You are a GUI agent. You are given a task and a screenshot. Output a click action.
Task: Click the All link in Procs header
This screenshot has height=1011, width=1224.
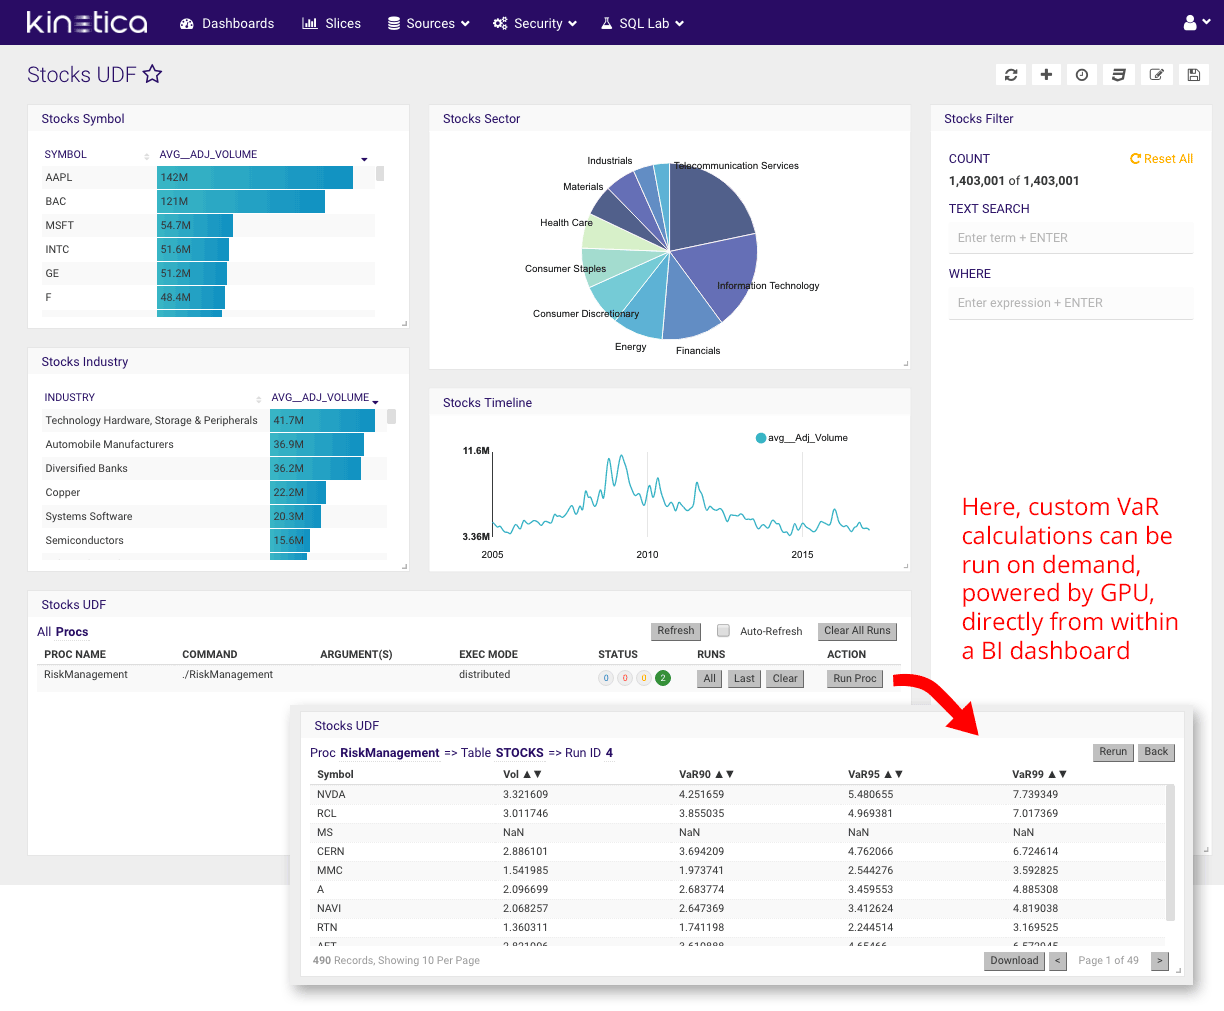[44, 632]
